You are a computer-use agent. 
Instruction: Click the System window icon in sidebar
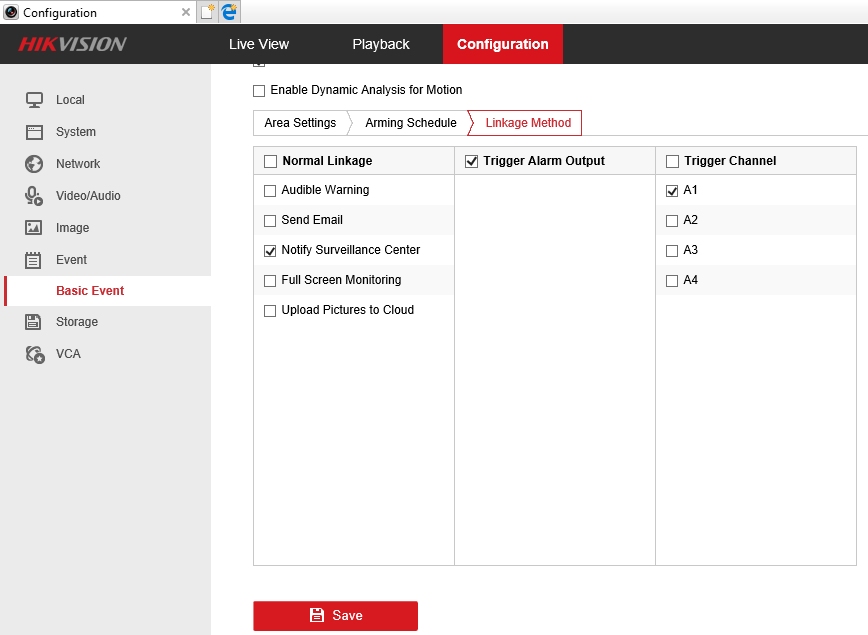coord(34,132)
